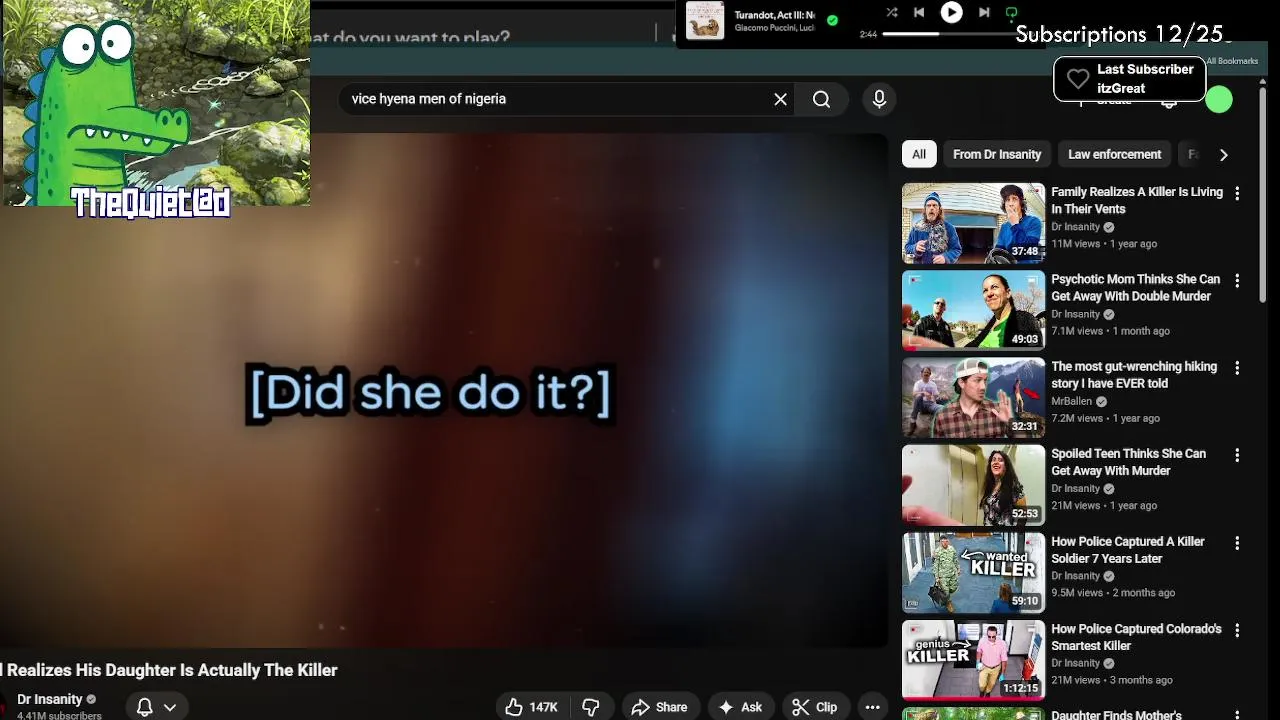Click the video title 'Realizes His Daughter Is Actually The Killer'
Image resolution: width=1280 pixels, height=720 pixels.
pyautogui.click(x=171, y=670)
